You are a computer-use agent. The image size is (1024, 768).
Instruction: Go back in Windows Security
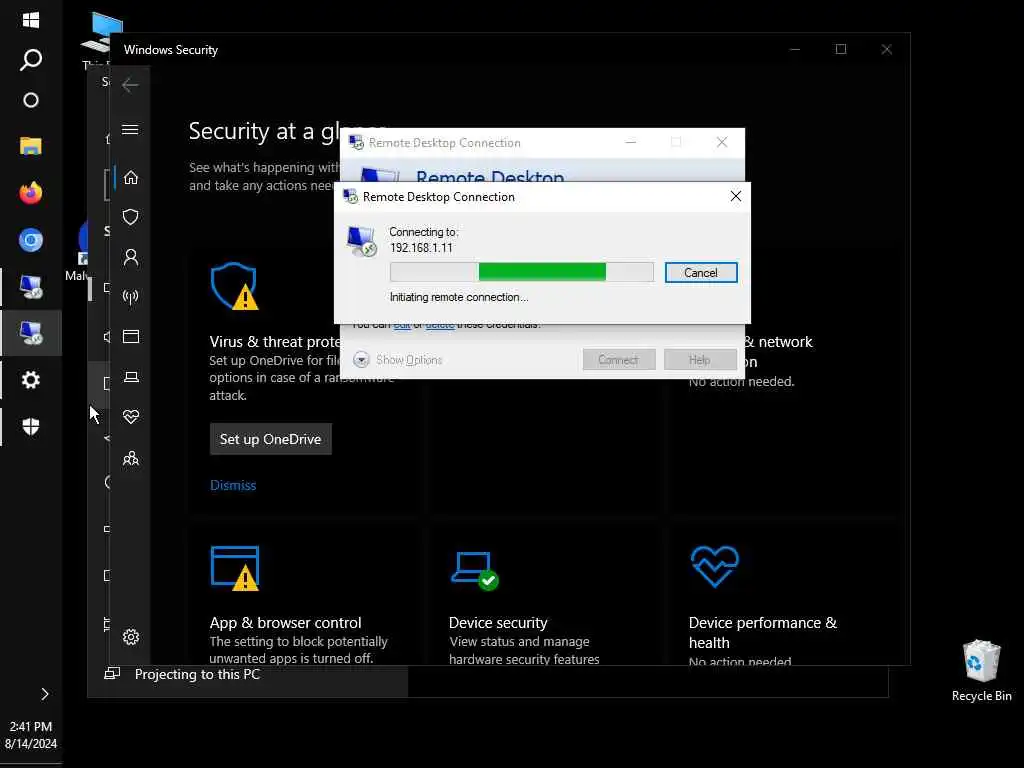click(x=130, y=84)
